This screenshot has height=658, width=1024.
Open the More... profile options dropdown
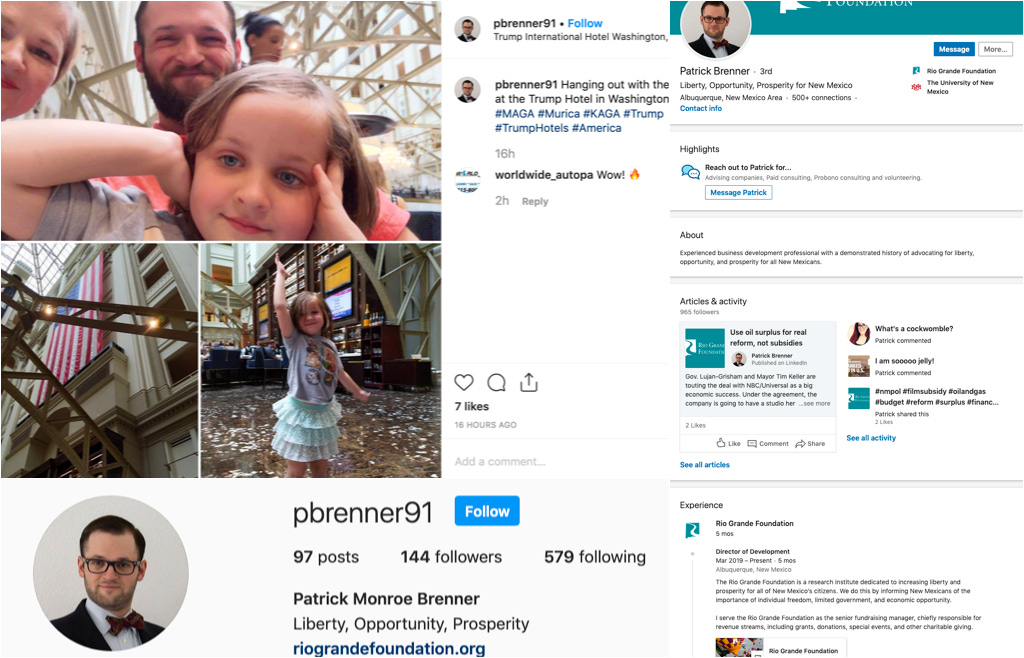coord(995,49)
